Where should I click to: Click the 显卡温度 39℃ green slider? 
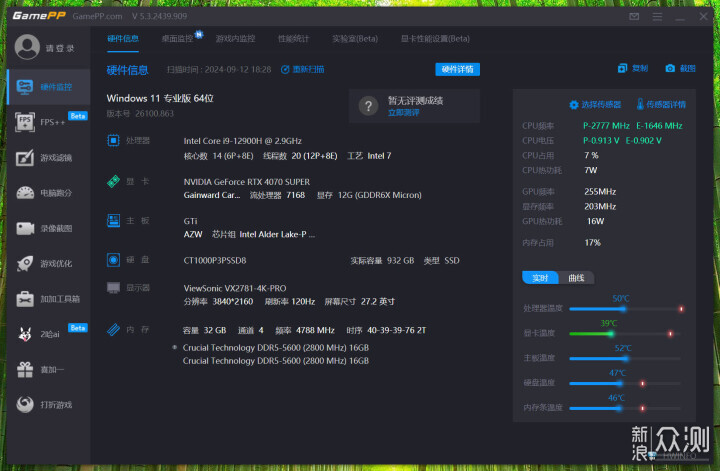coord(625,334)
